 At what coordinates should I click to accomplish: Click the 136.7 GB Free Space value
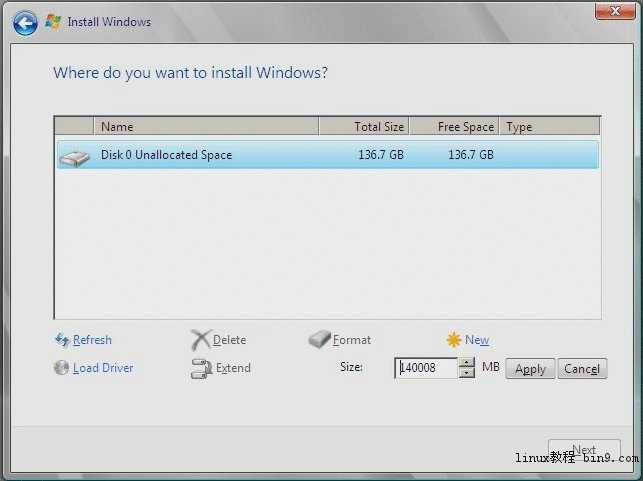tap(471, 155)
